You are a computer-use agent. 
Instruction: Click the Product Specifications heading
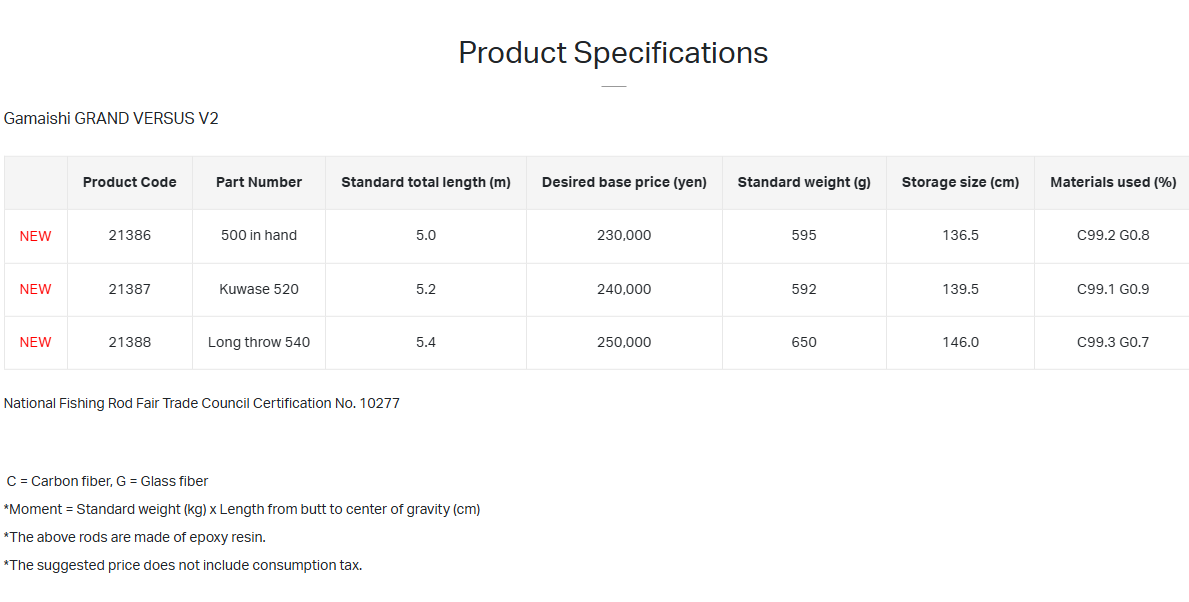pos(613,53)
